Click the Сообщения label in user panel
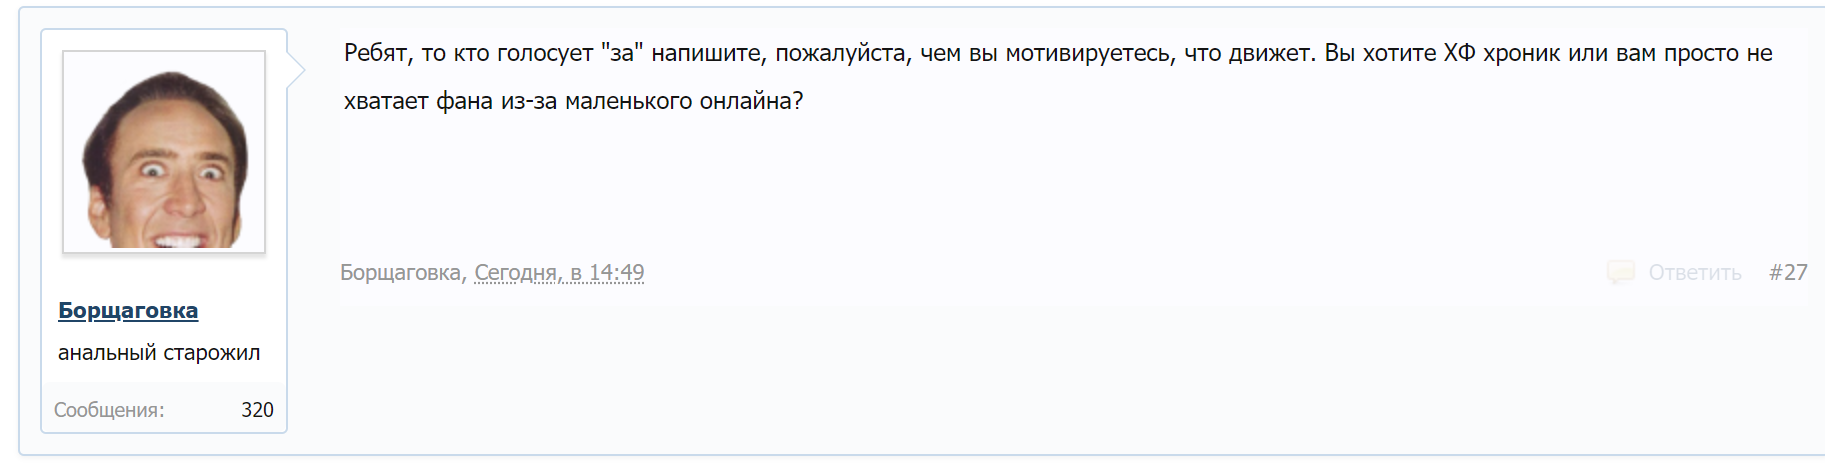Screen dimensions: 1825x473 pyautogui.click(x=109, y=410)
